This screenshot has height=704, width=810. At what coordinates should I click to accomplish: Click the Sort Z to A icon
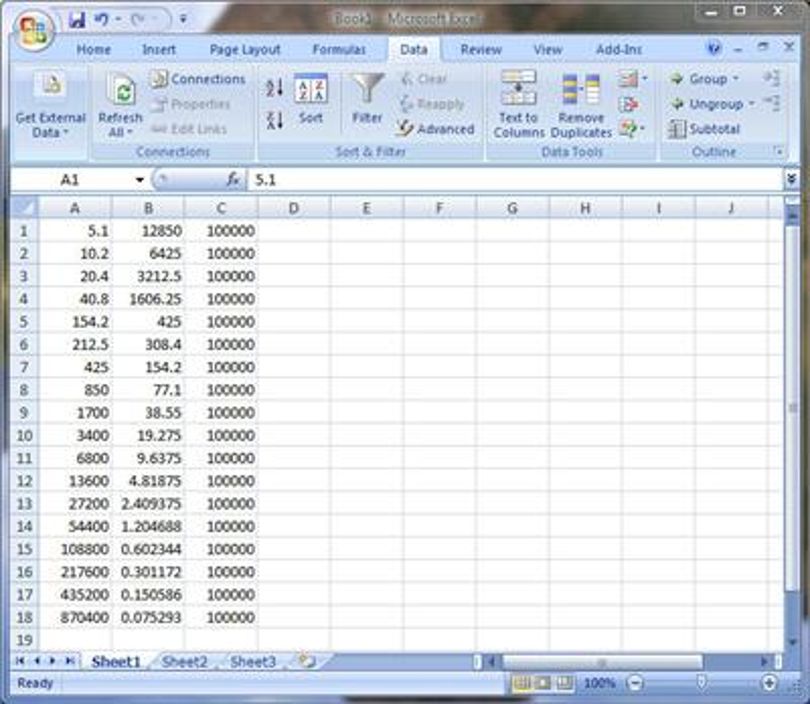[x=274, y=120]
